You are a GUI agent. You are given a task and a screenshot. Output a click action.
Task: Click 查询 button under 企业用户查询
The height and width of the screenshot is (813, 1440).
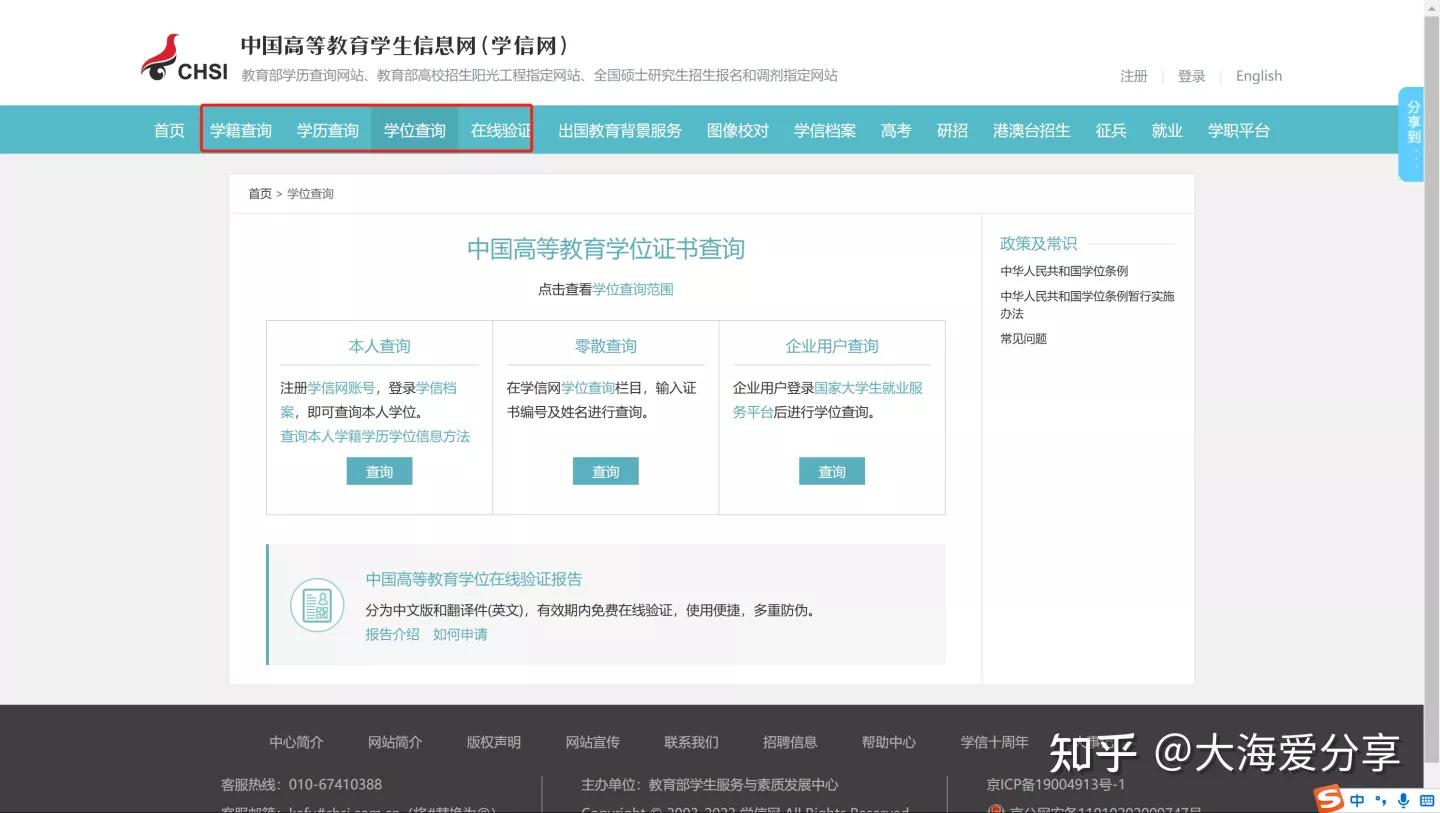(x=831, y=471)
